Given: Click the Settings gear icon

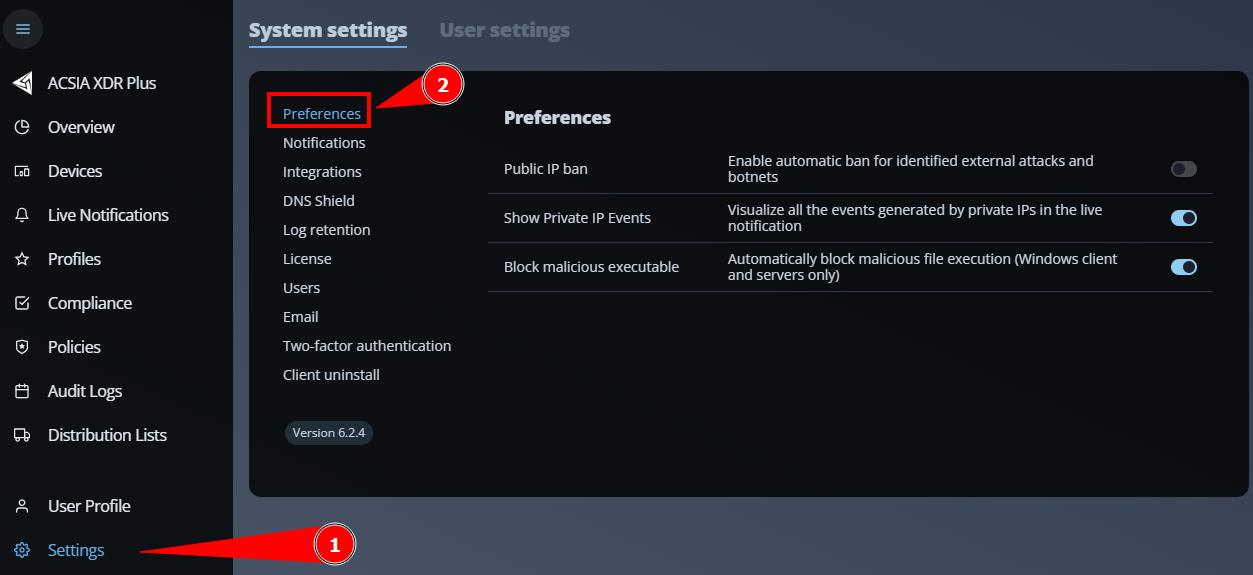Looking at the screenshot, I should coord(22,550).
